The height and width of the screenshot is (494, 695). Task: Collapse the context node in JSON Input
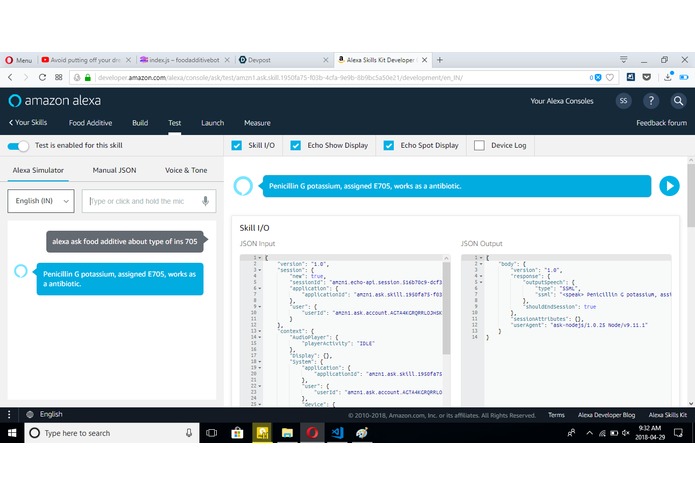click(260, 331)
